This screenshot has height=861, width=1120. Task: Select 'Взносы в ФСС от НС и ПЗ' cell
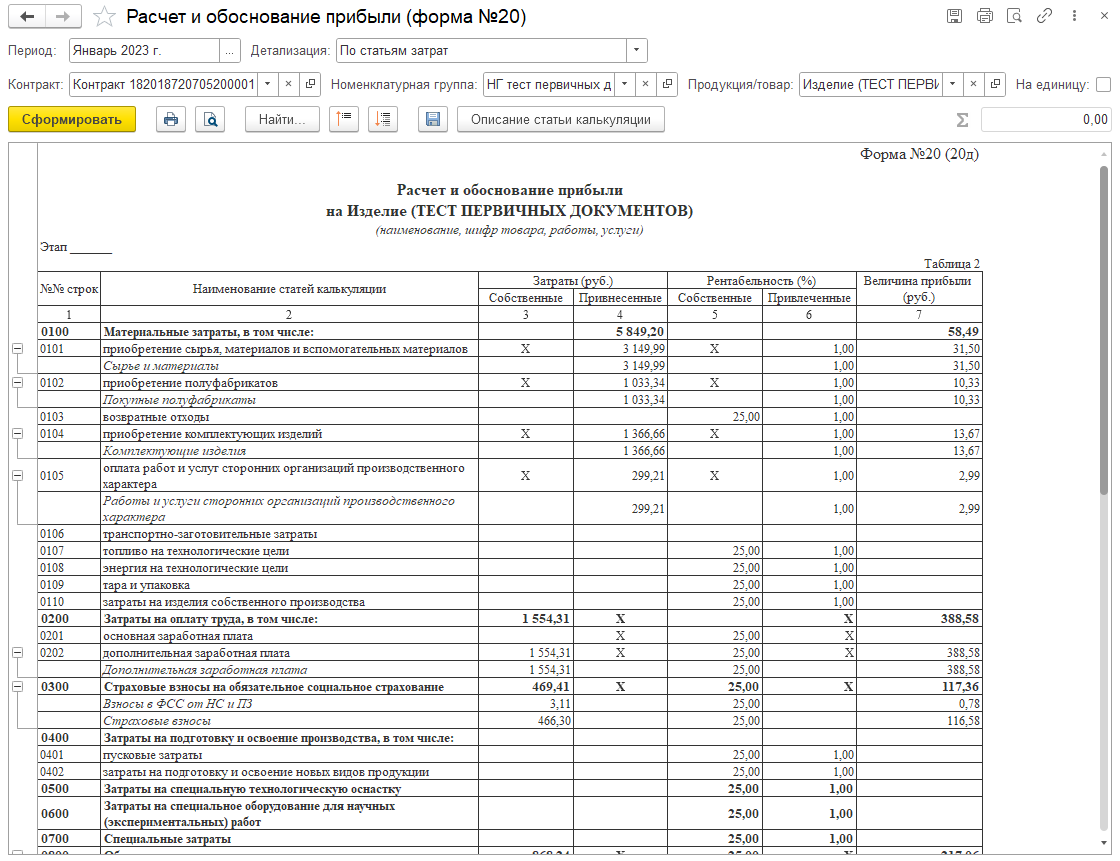coord(289,704)
